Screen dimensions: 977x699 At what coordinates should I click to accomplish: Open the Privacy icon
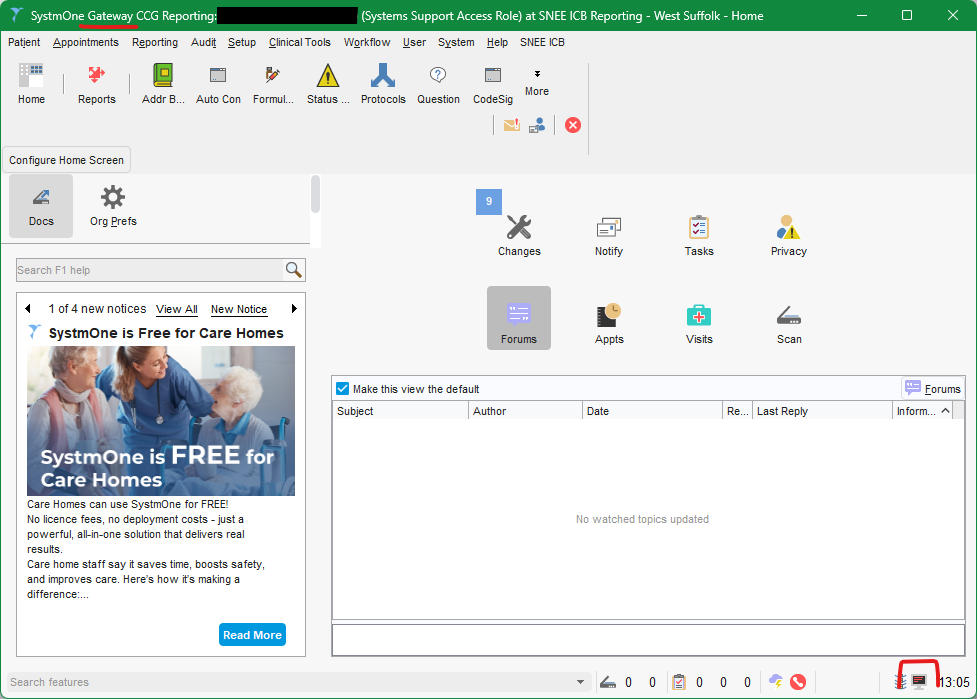click(789, 235)
